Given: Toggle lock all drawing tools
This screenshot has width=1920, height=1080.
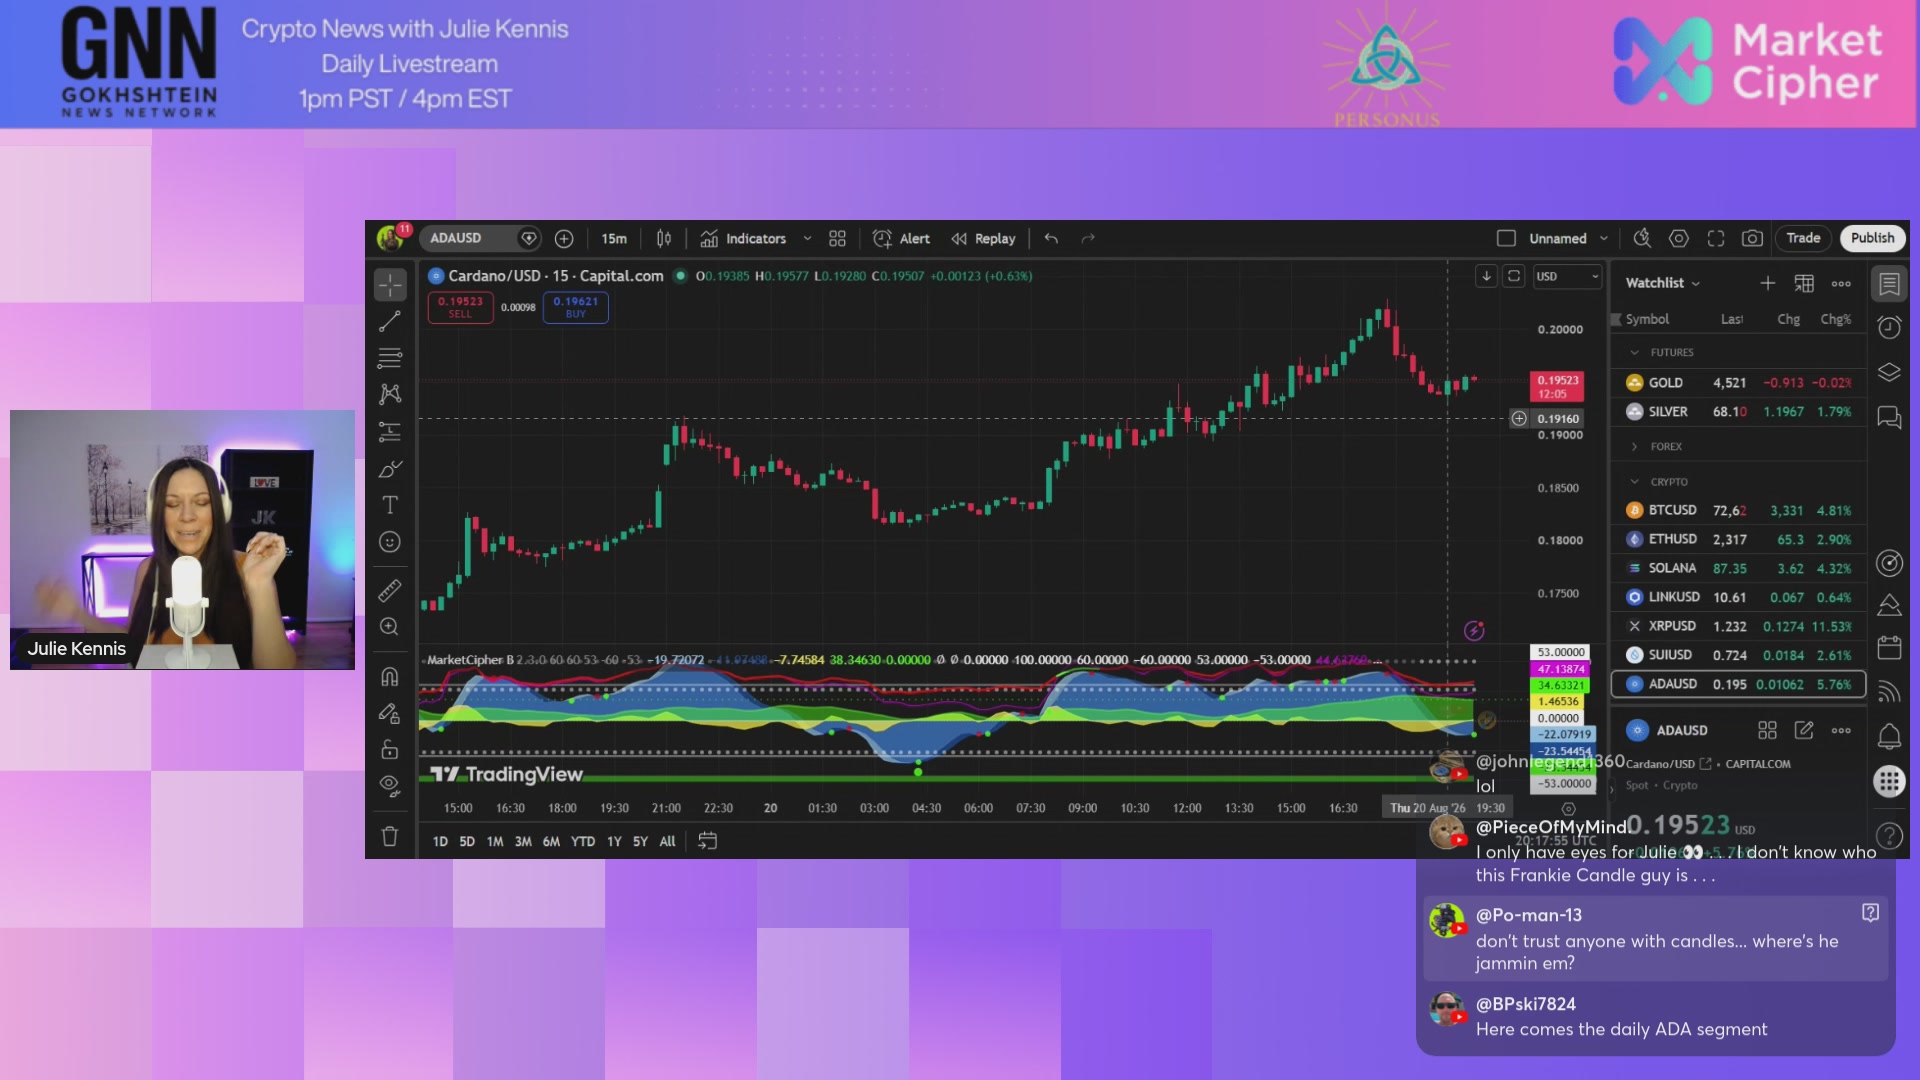Looking at the screenshot, I should point(390,749).
